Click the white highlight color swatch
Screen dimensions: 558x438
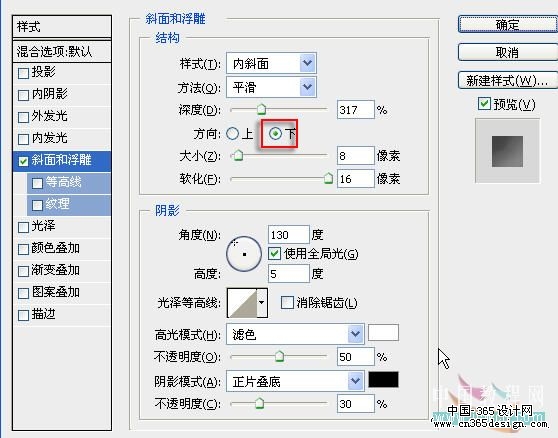tap(383, 333)
